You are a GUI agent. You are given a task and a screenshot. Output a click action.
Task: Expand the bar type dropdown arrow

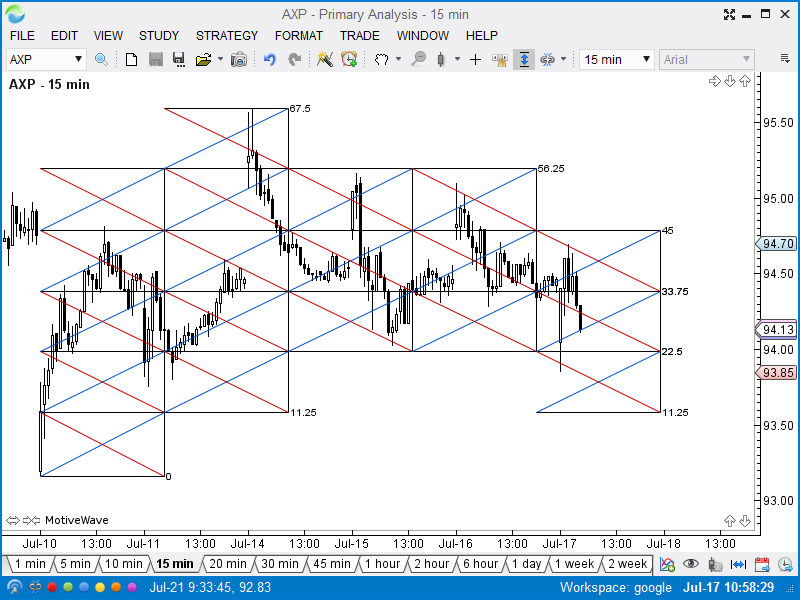[457, 59]
